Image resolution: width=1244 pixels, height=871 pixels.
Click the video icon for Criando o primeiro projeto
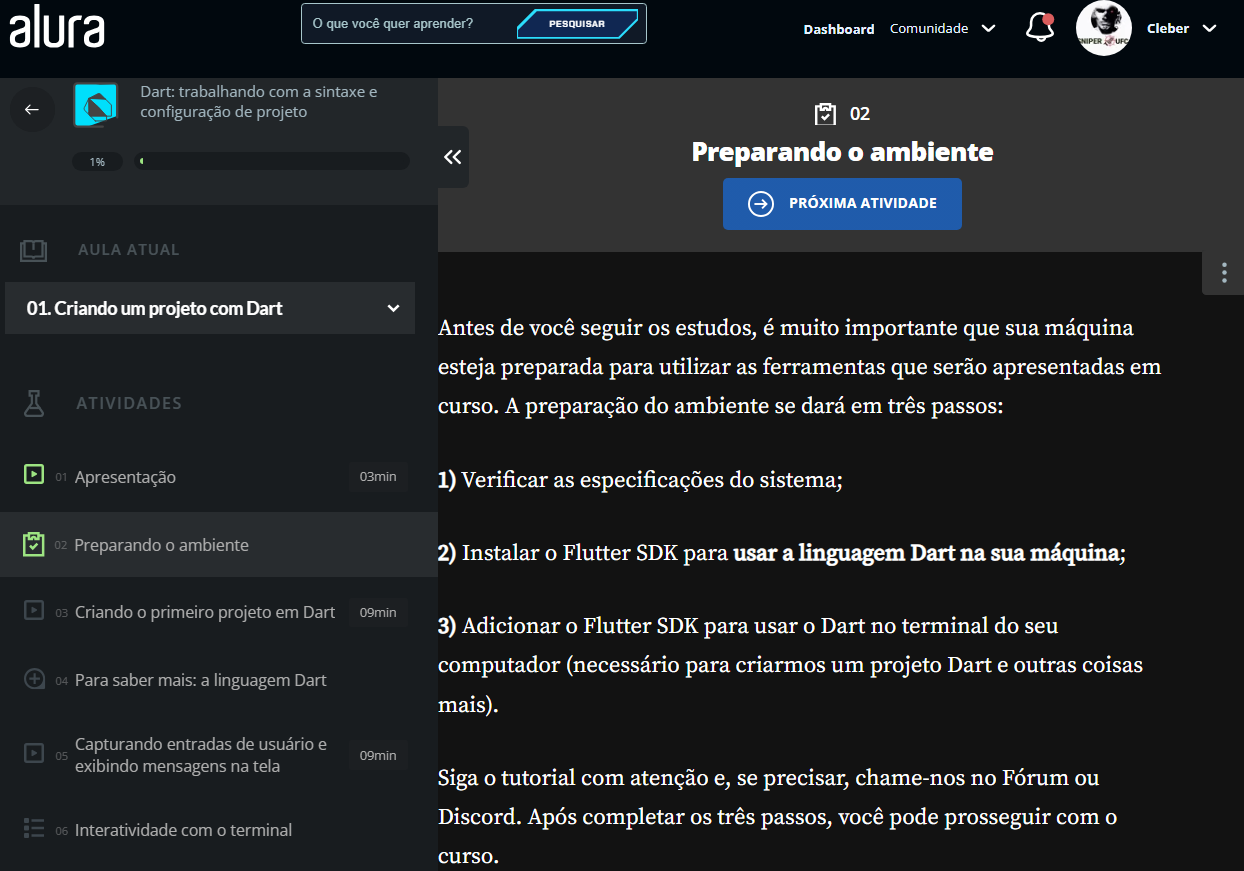coord(34,609)
